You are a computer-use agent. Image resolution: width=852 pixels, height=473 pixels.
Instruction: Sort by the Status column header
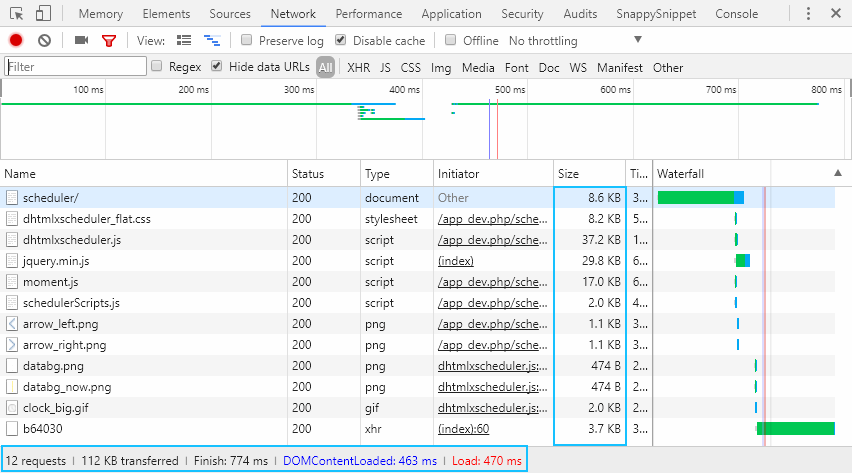(324, 173)
